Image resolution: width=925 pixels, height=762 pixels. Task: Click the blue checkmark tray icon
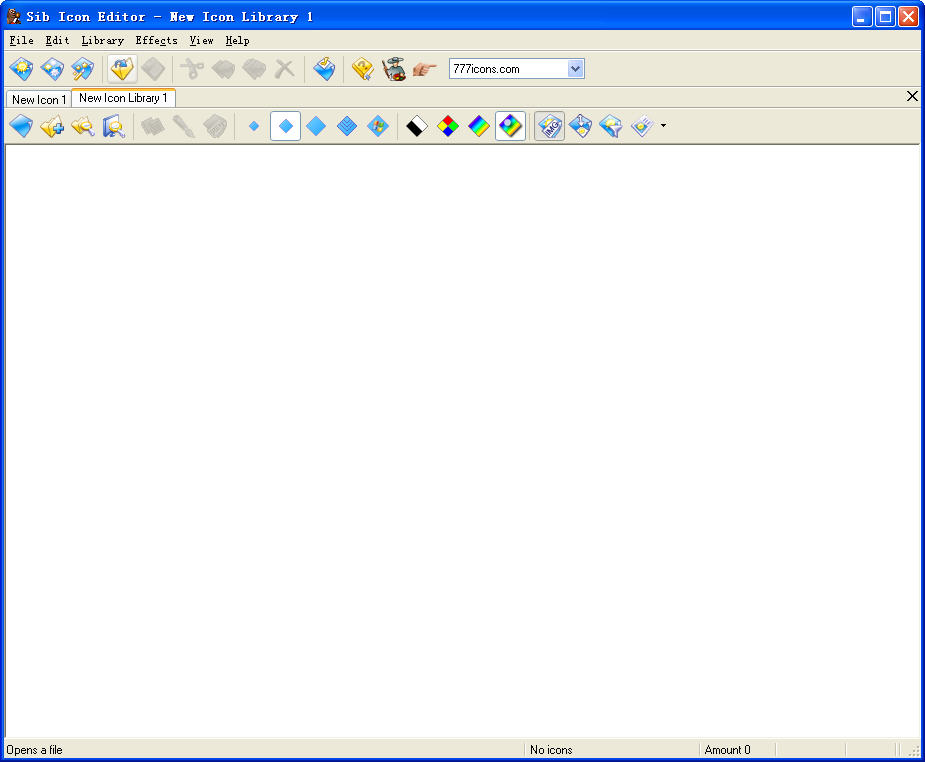324,69
